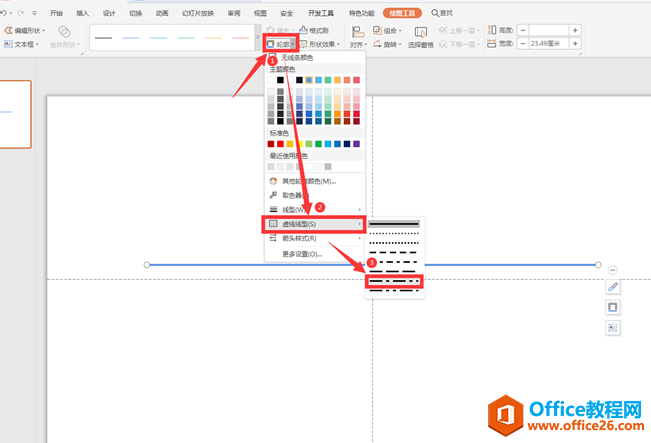Click the Redo arrow icon
Screen dimensions: 651x443
20,13
